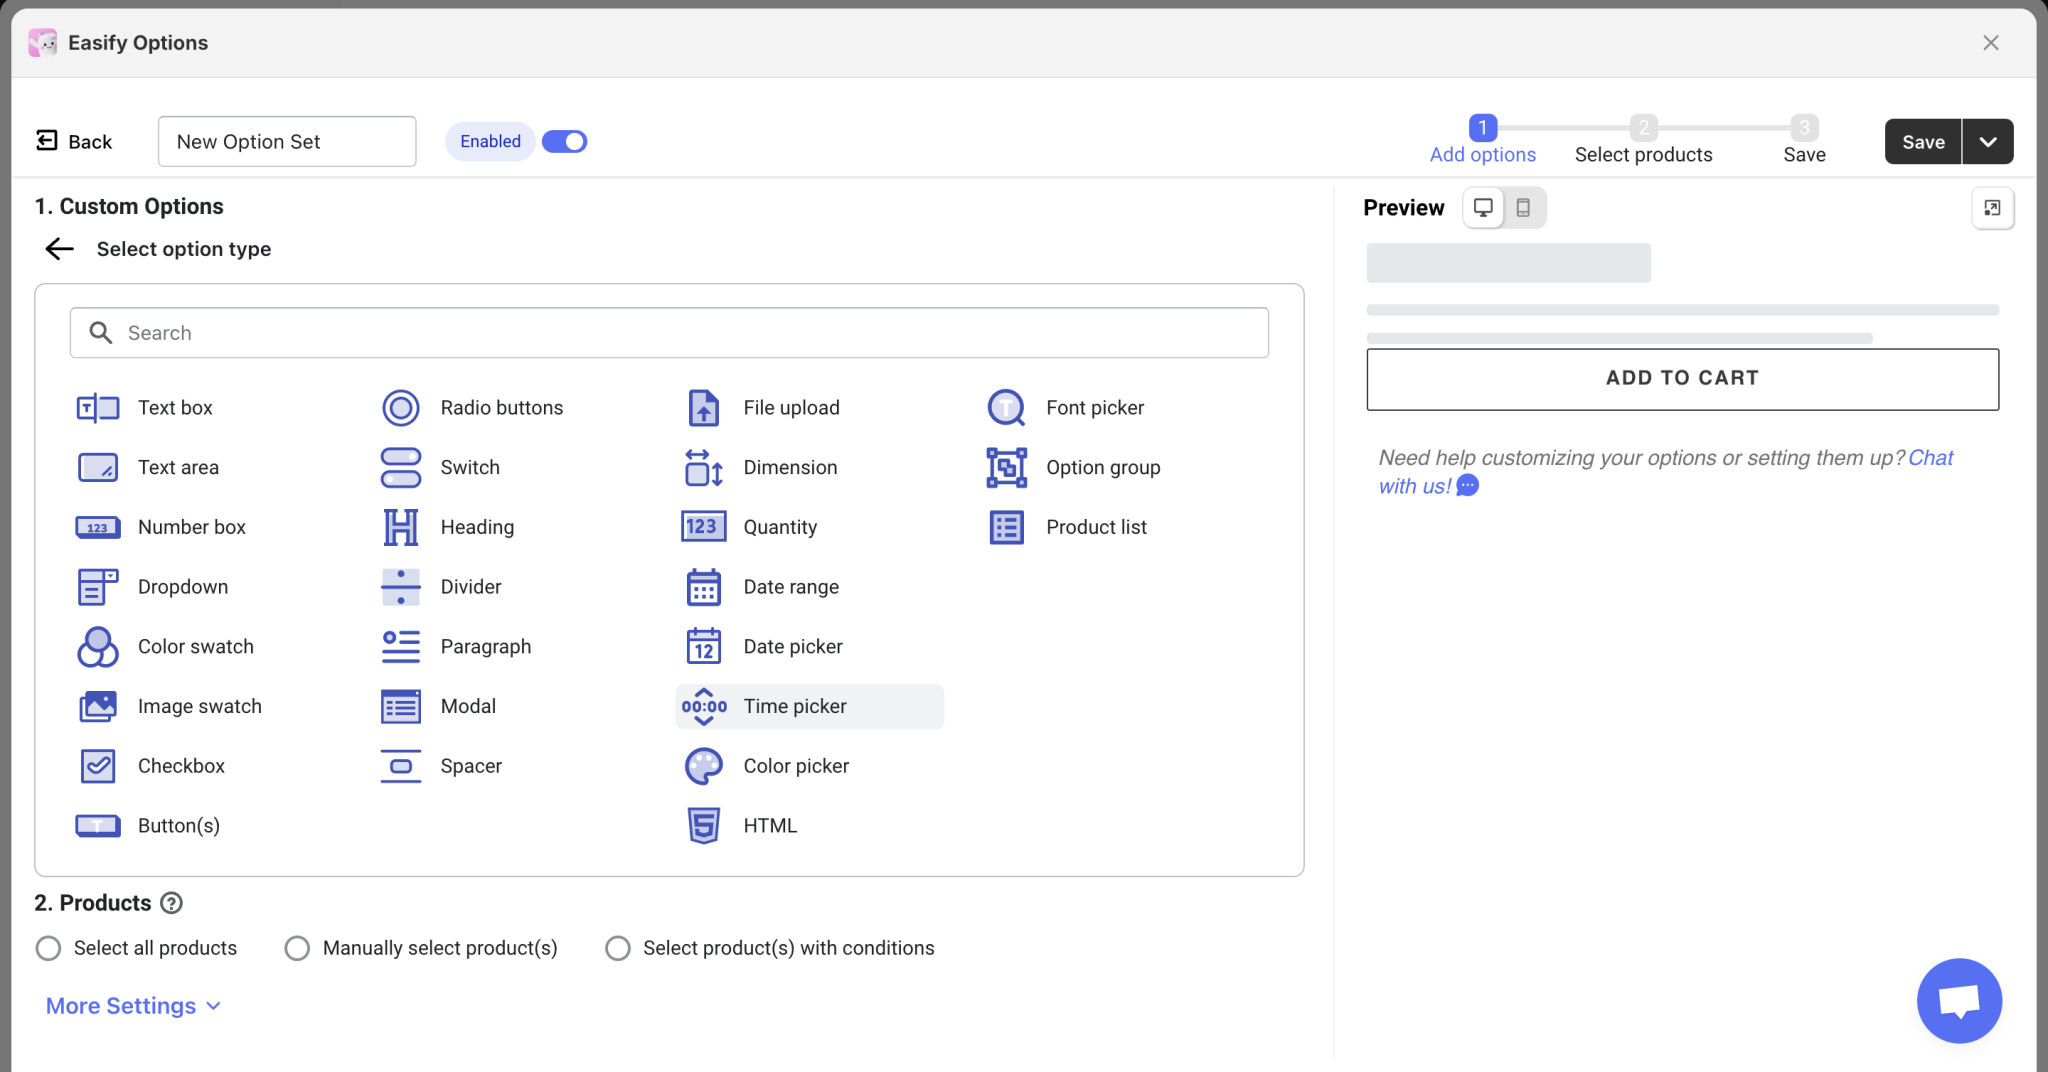Choose the Time picker clock icon

704,706
